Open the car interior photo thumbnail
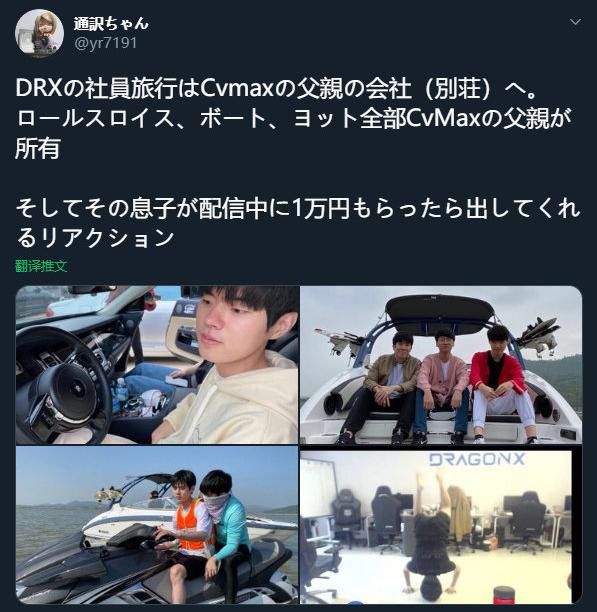 pyautogui.click(x=157, y=365)
